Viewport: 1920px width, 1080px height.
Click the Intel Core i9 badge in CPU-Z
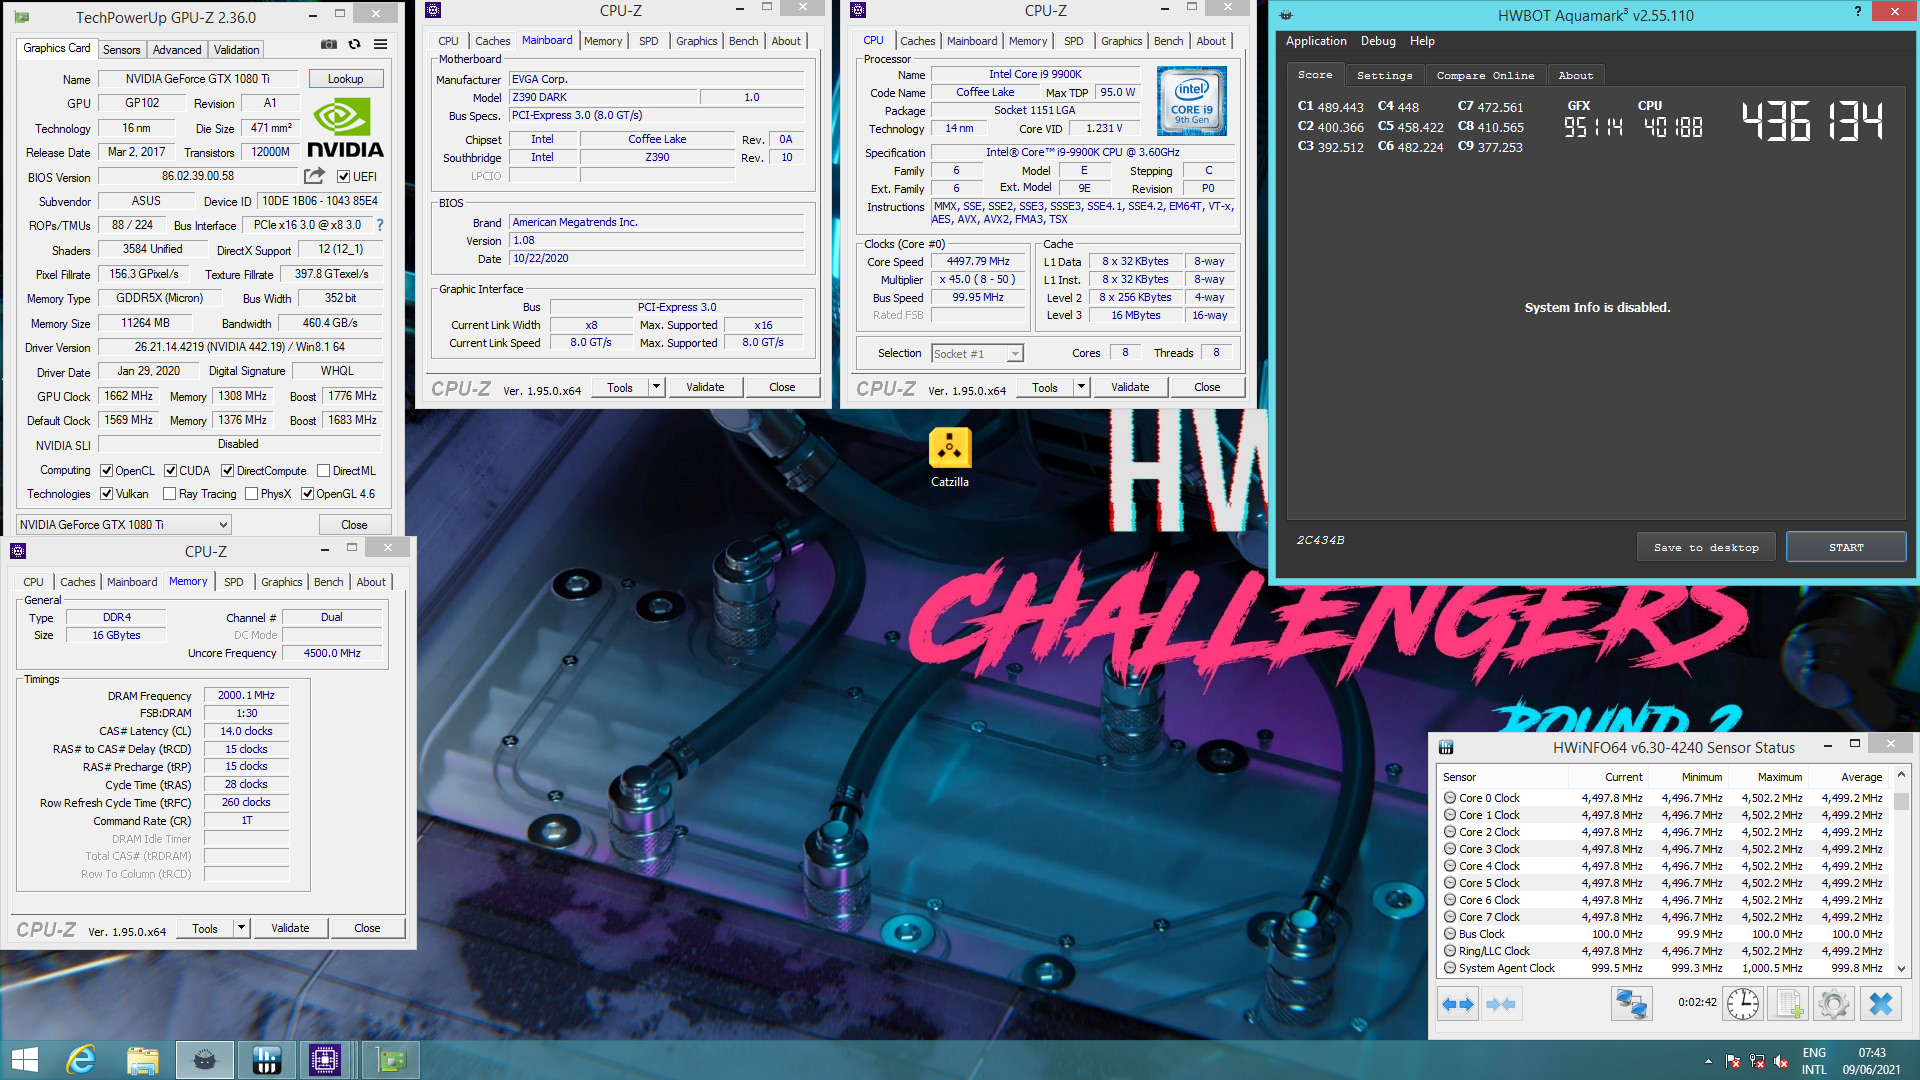[1192, 101]
